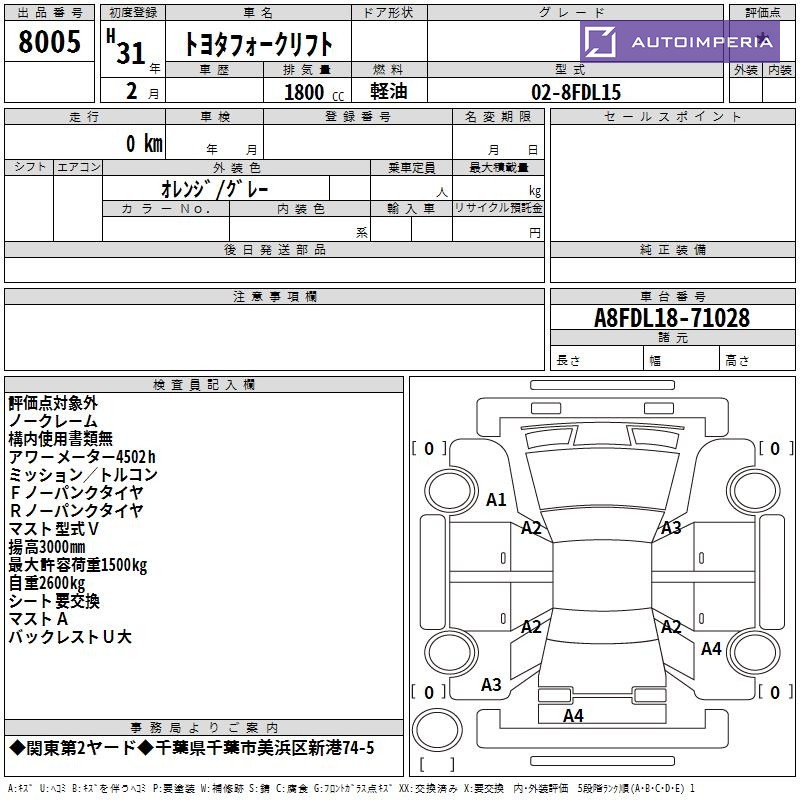Click the lot number 8005

coord(49,42)
